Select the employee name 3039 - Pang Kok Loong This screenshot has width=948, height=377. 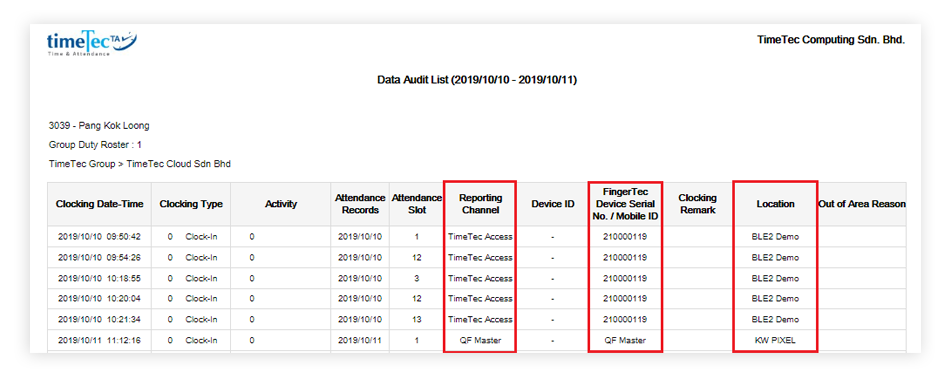(x=99, y=126)
